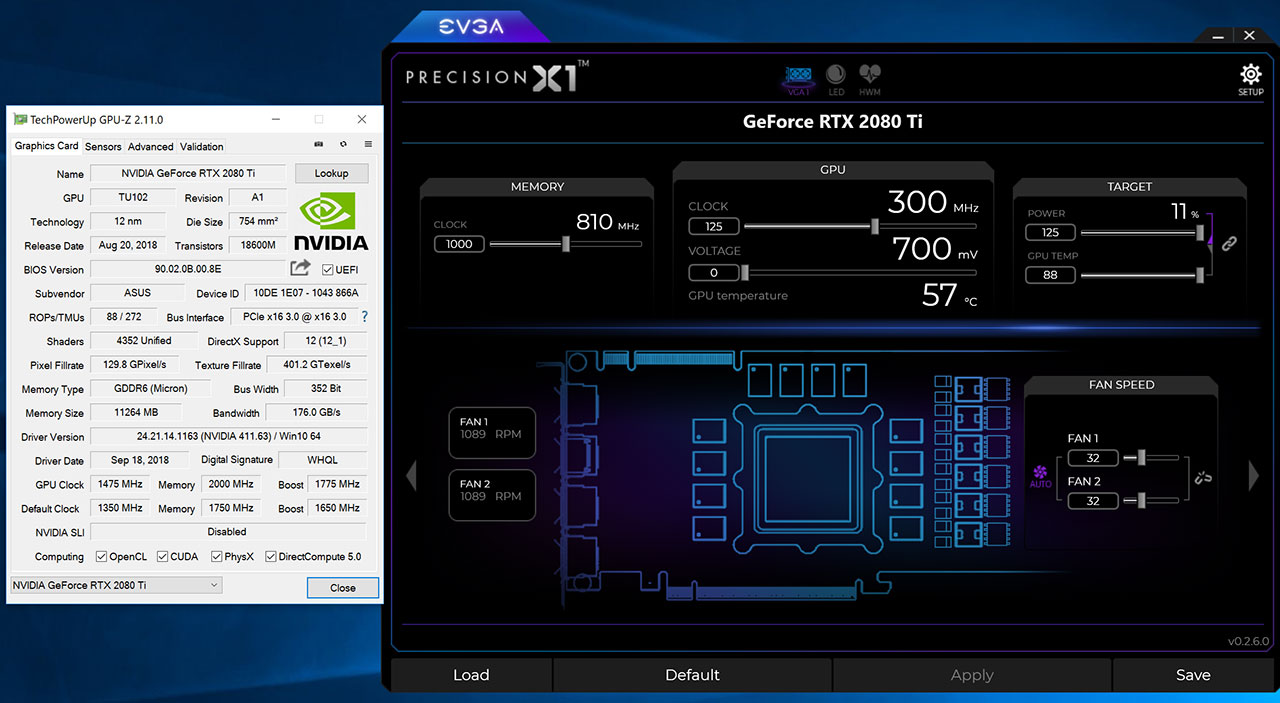This screenshot has width=1280, height=703.
Task: Select the VGA1 card icon
Action: (798, 77)
